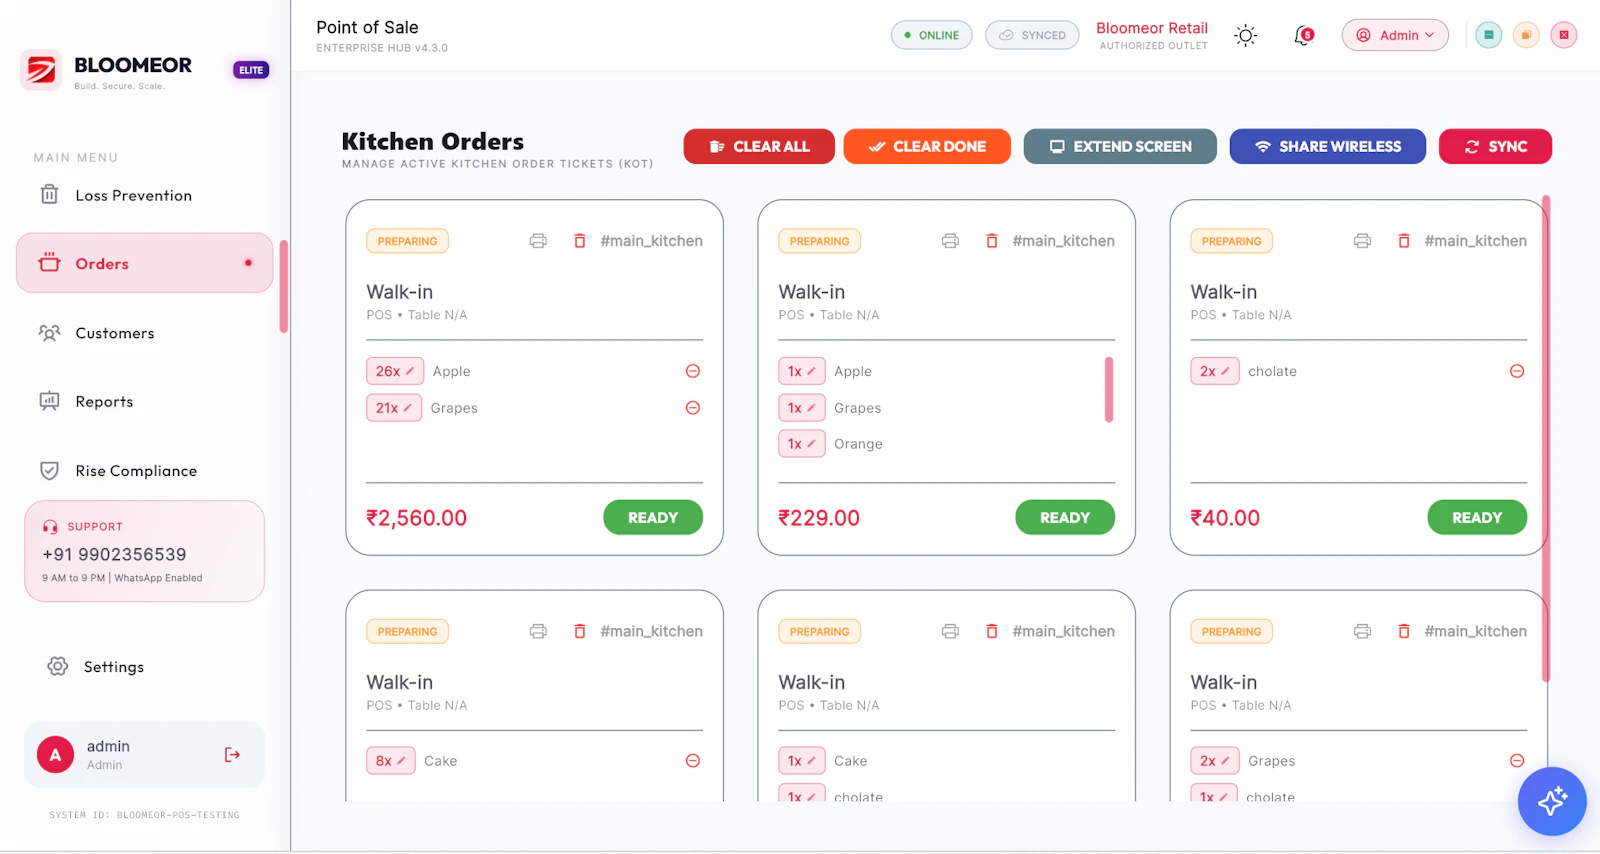Click the orange circle icon in top bar
Viewport: 1600px width, 854px height.
[x=1526, y=35]
